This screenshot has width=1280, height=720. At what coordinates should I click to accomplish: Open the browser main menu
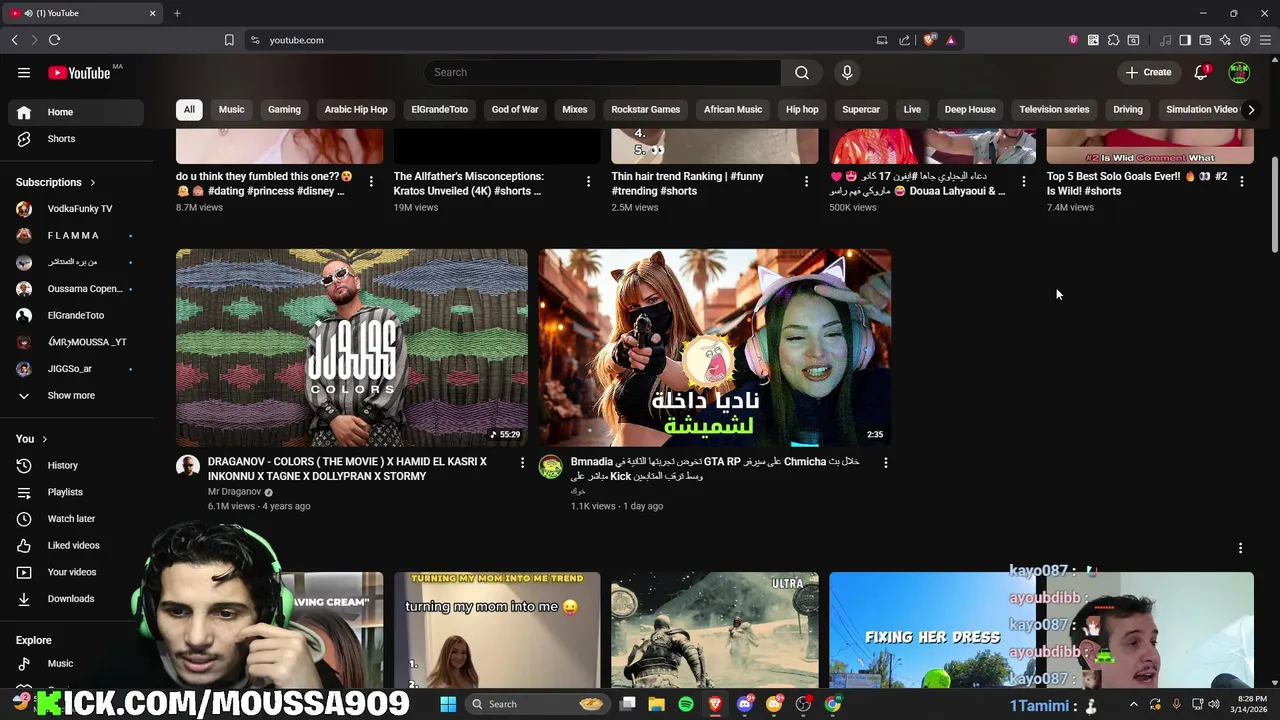[1265, 40]
